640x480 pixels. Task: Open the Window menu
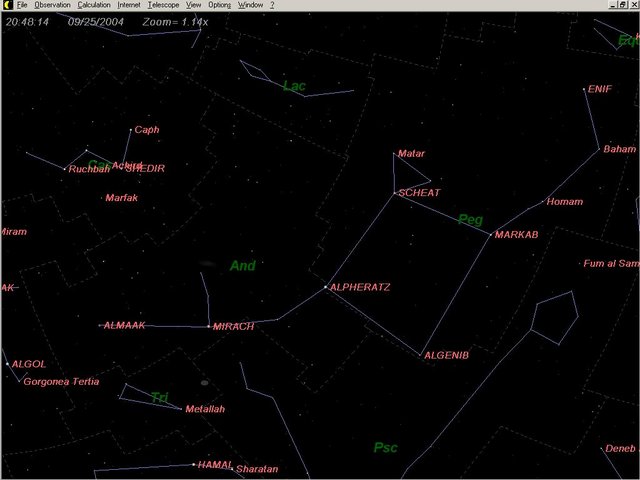point(250,5)
